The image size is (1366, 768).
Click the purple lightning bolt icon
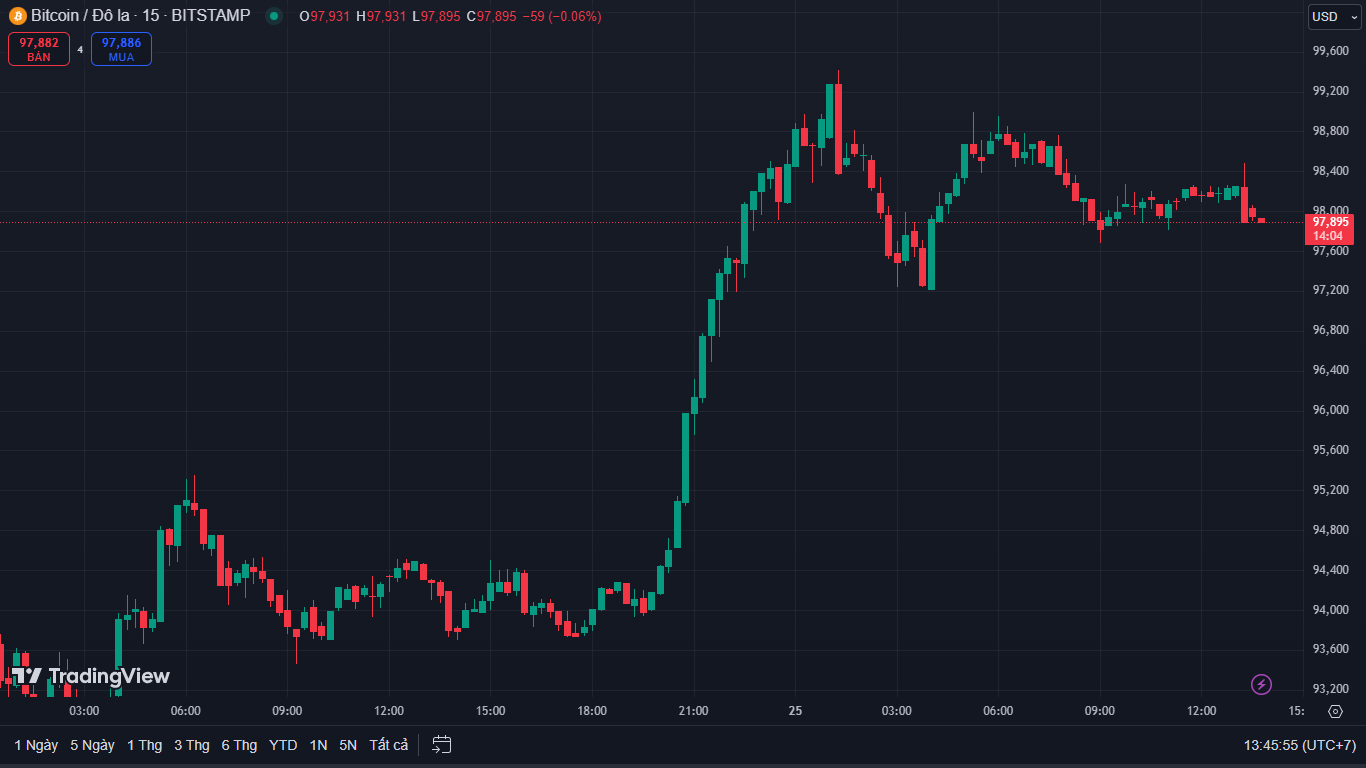[x=1262, y=684]
